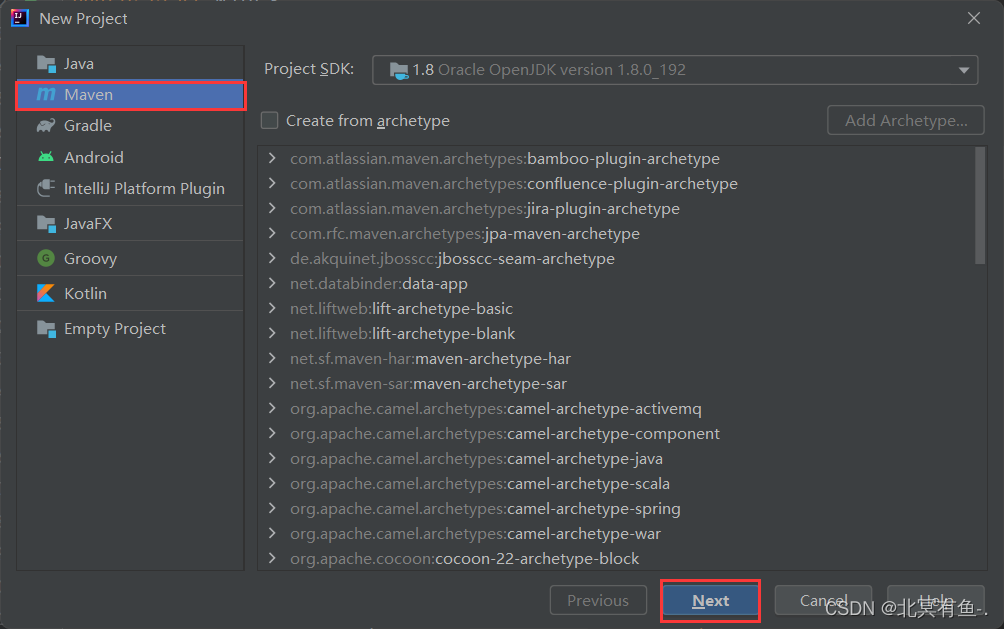Select Kotlin project type label

point(85,293)
